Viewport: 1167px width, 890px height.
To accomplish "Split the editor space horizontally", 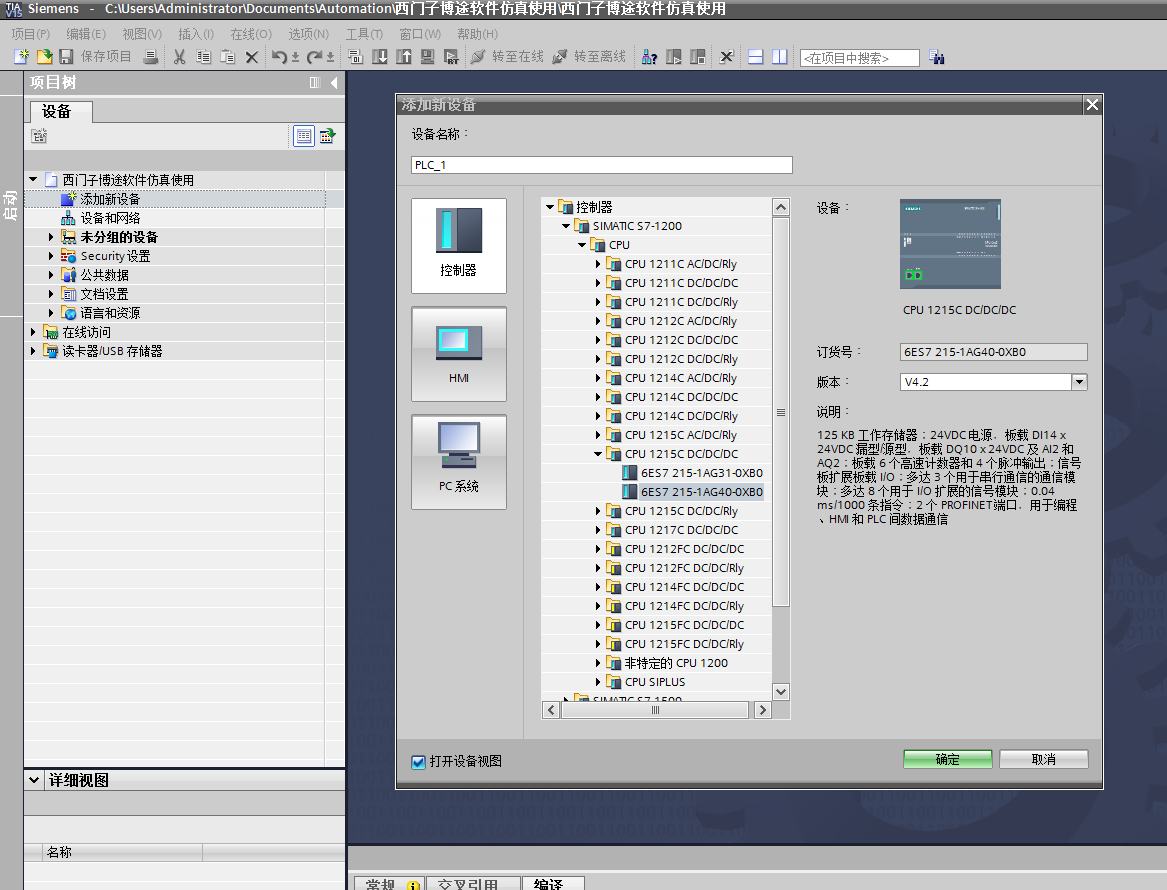I will coord(755,57).
